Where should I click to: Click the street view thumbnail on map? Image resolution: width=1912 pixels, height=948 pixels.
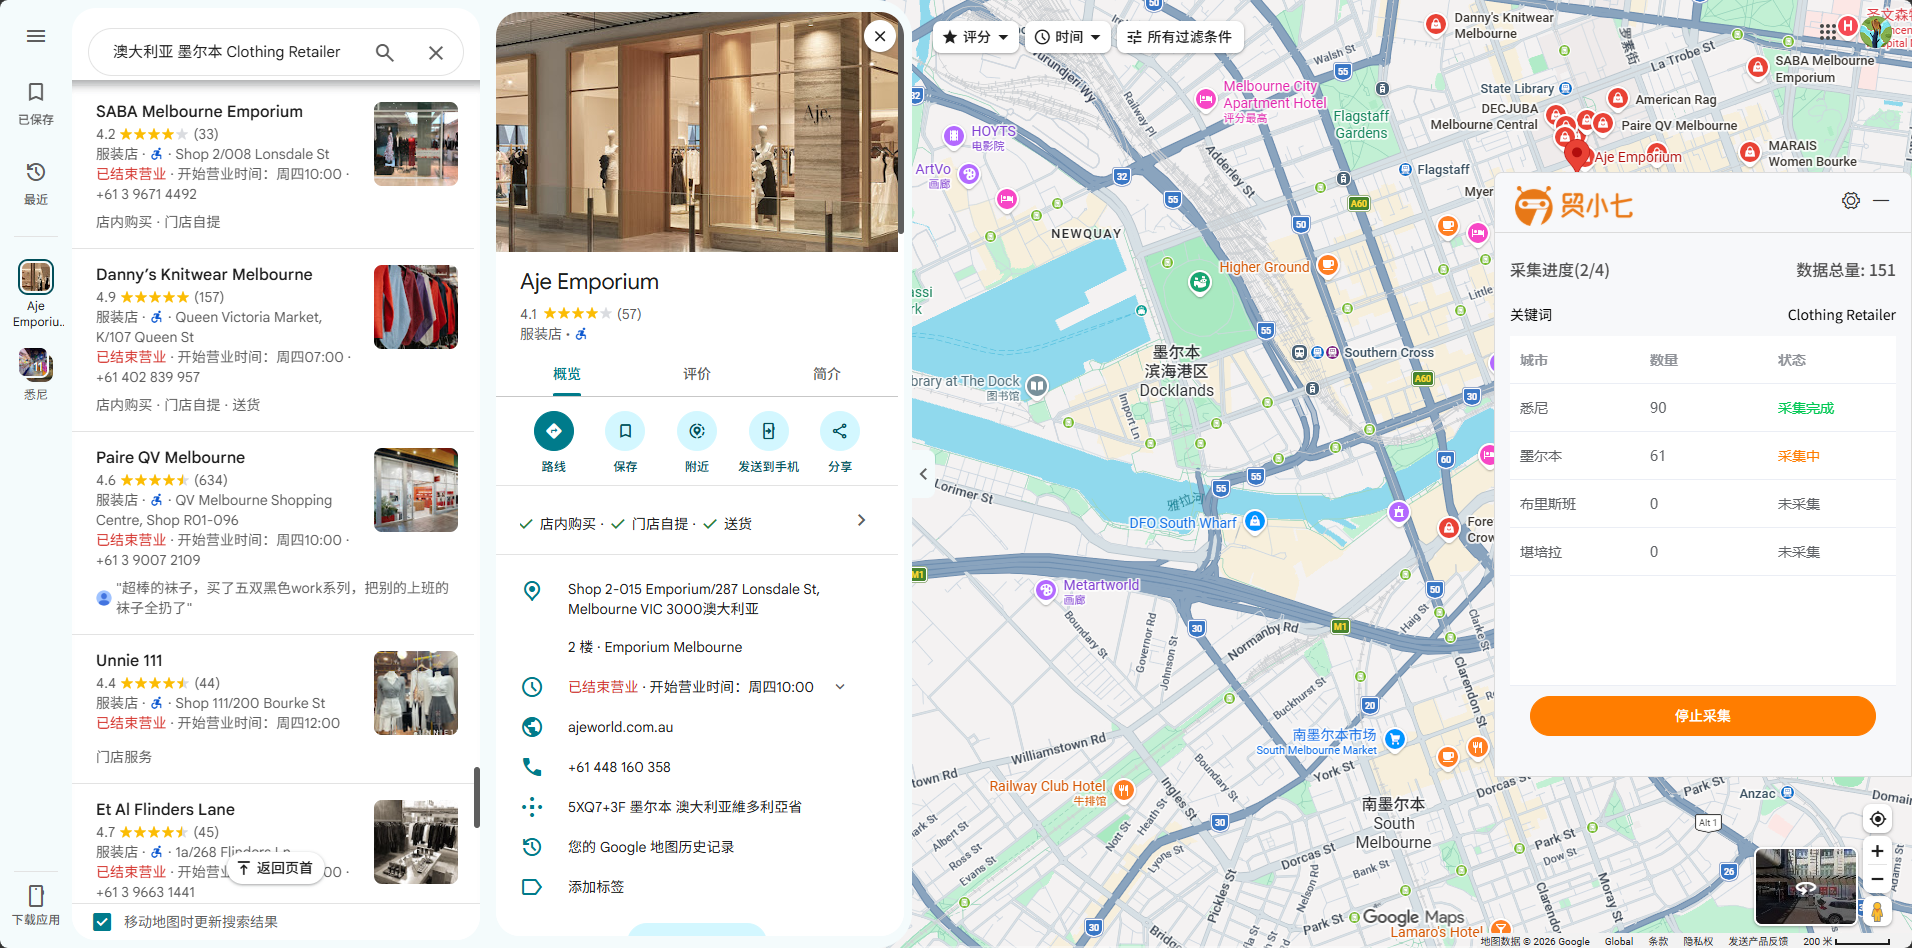pyautogui.click(x=1806, y=886)
